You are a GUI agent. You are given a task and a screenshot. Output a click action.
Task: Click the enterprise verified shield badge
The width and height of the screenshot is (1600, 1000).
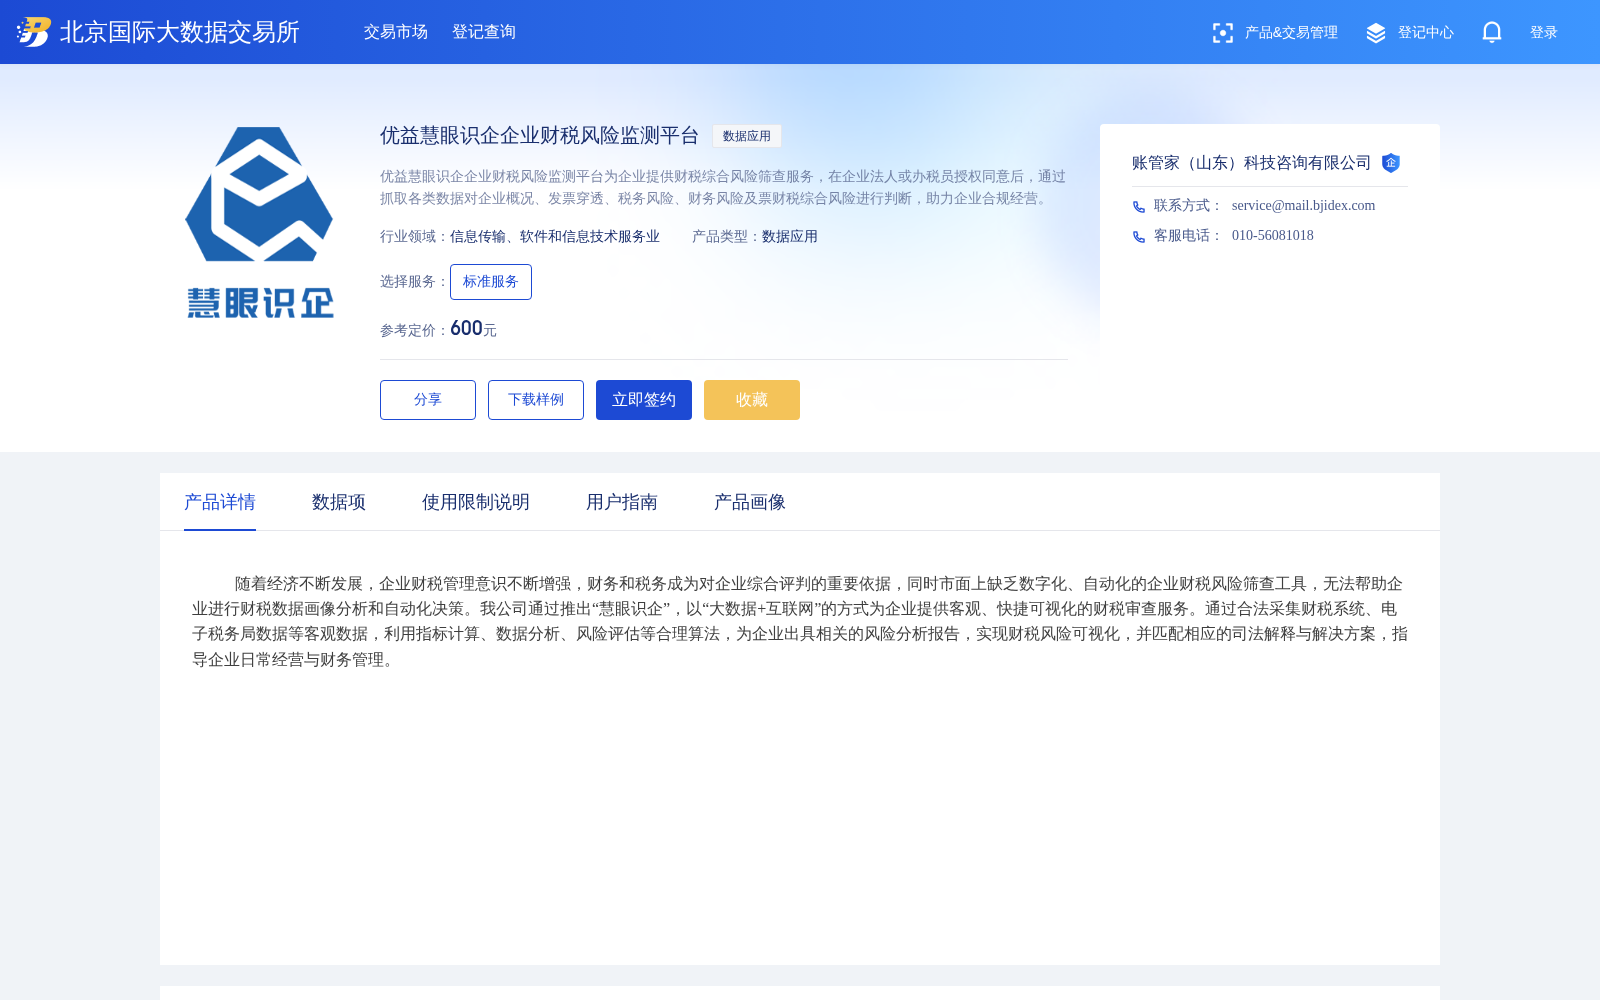[x=1391, y=163]
